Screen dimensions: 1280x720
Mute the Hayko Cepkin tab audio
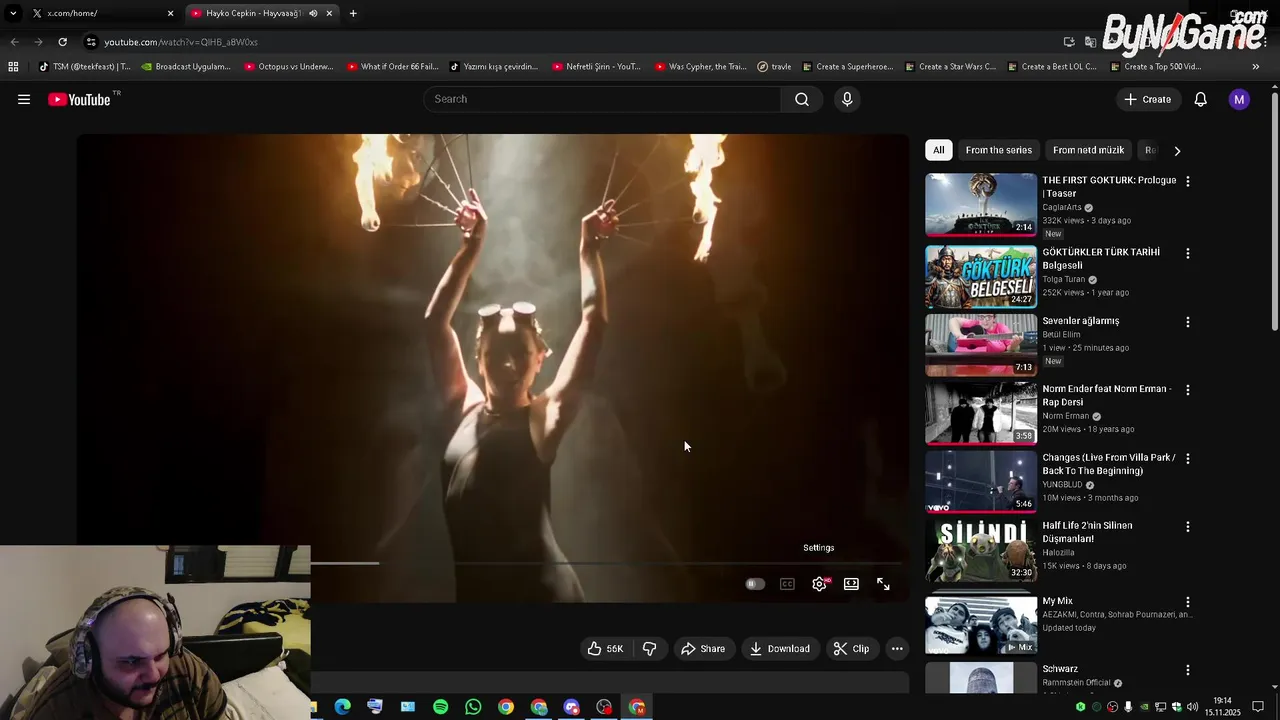click(x=313, y=13)
